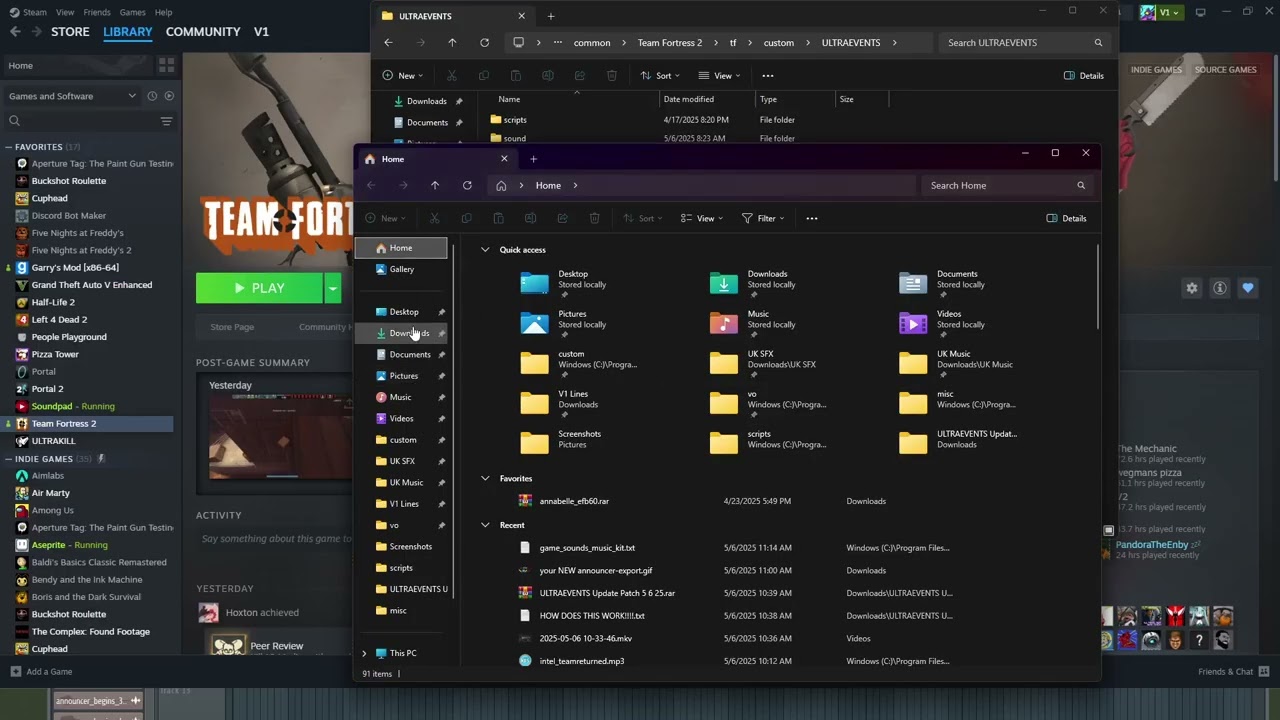Switch to the COMMUNITY tab in Steam
1280x720 pixels.
[x=203, y=32]
